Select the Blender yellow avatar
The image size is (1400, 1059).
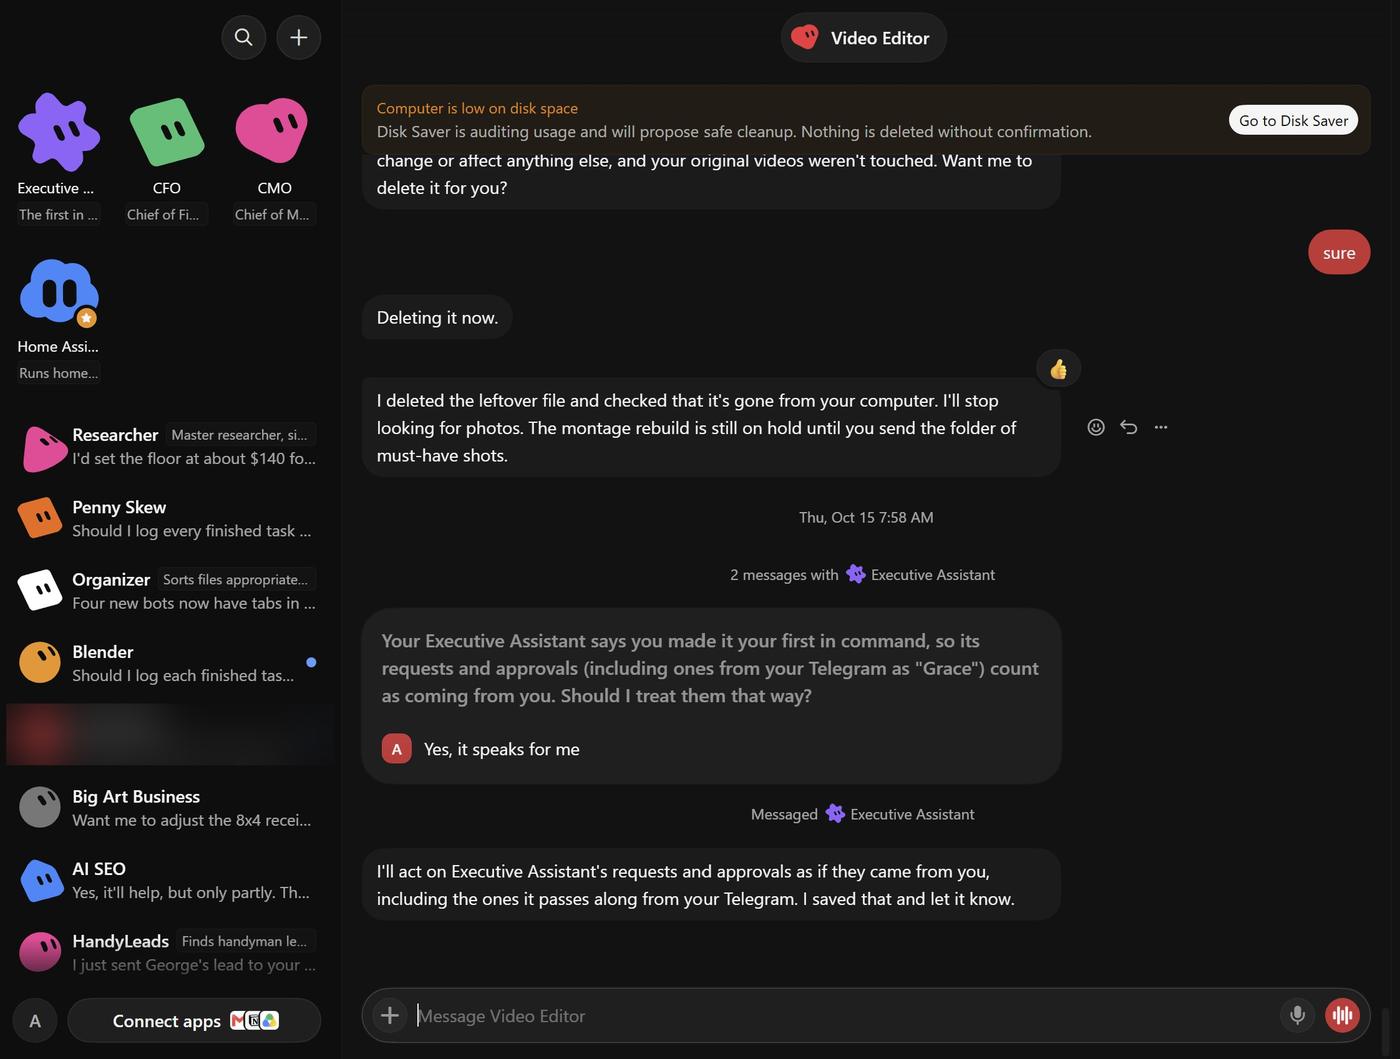40,662
